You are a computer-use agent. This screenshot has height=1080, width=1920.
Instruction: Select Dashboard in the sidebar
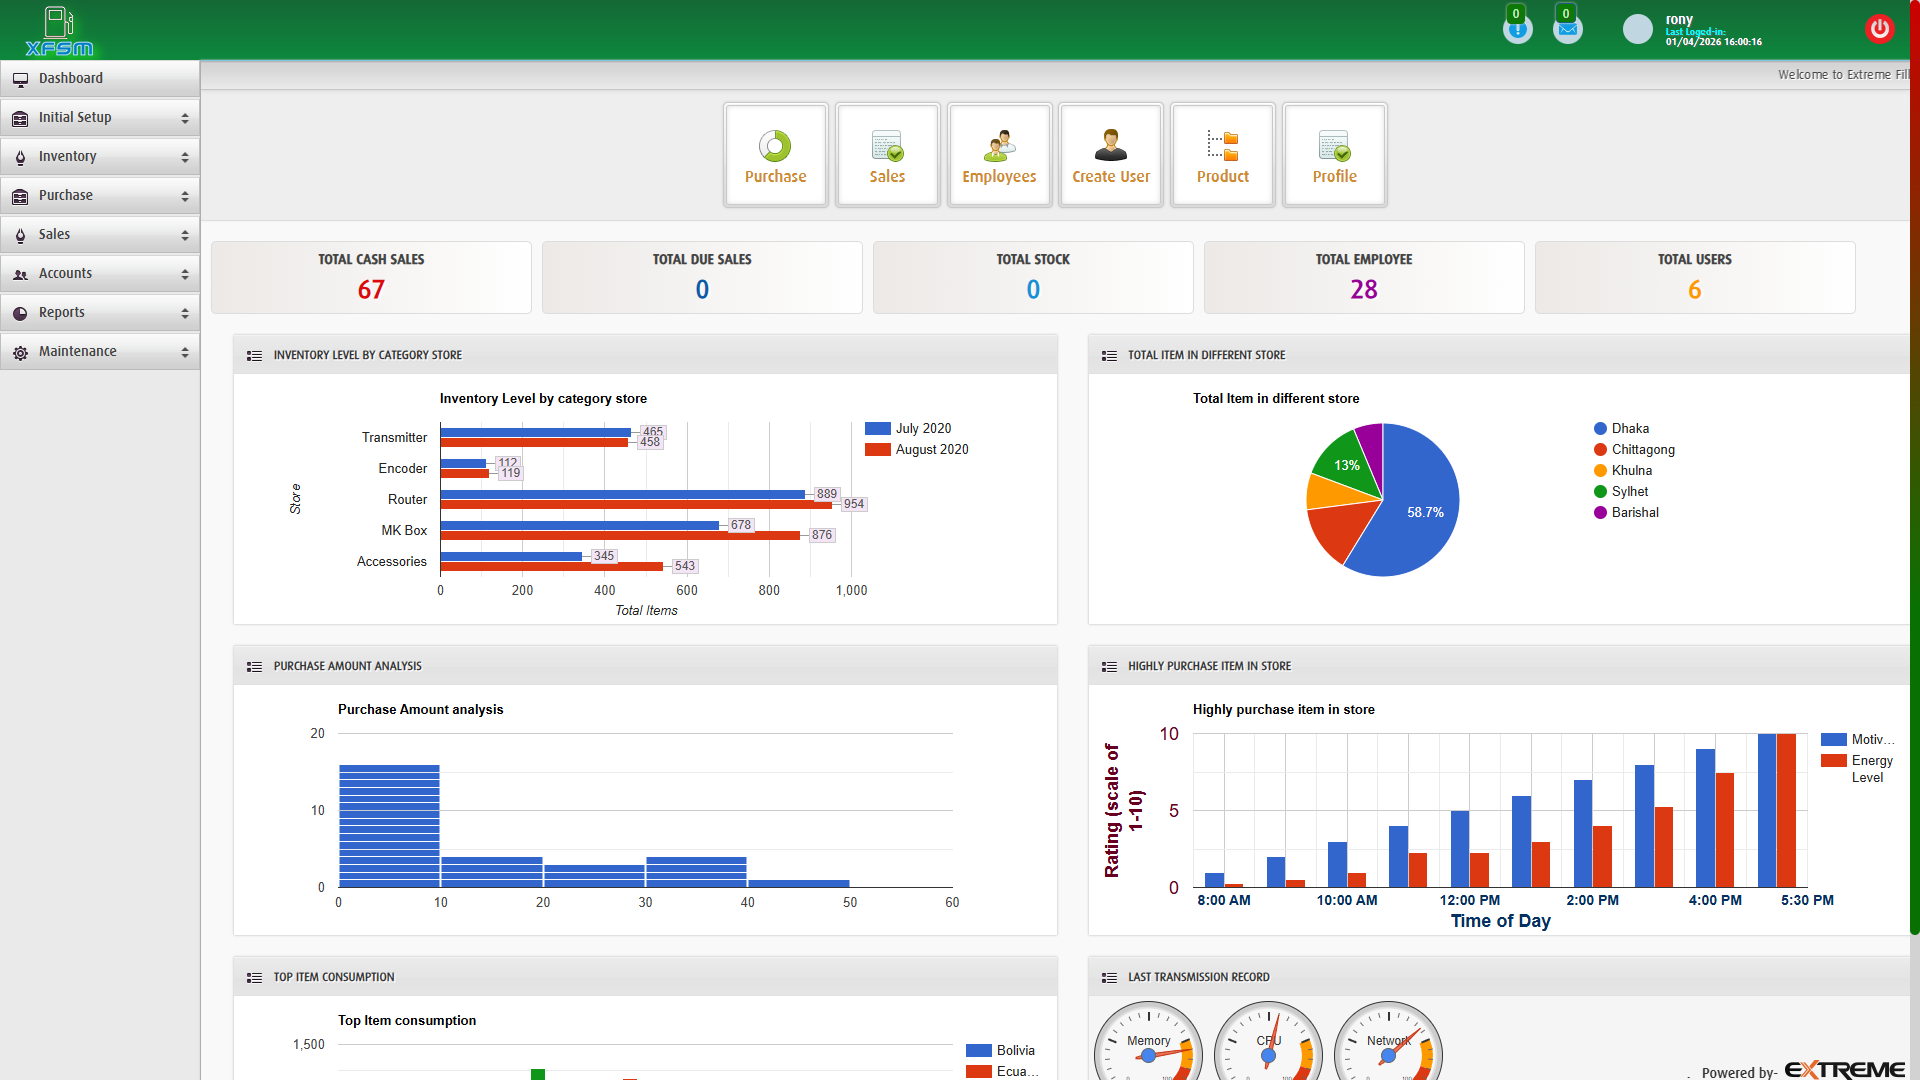(100, 78)
